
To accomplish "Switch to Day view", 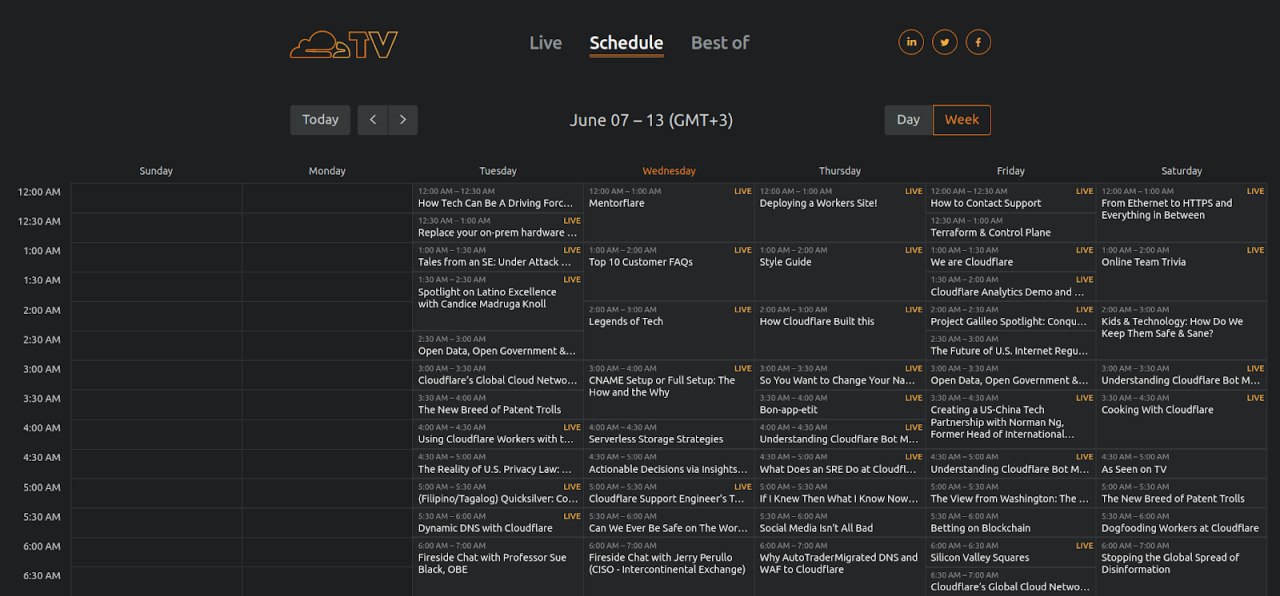I will (908, 120).
